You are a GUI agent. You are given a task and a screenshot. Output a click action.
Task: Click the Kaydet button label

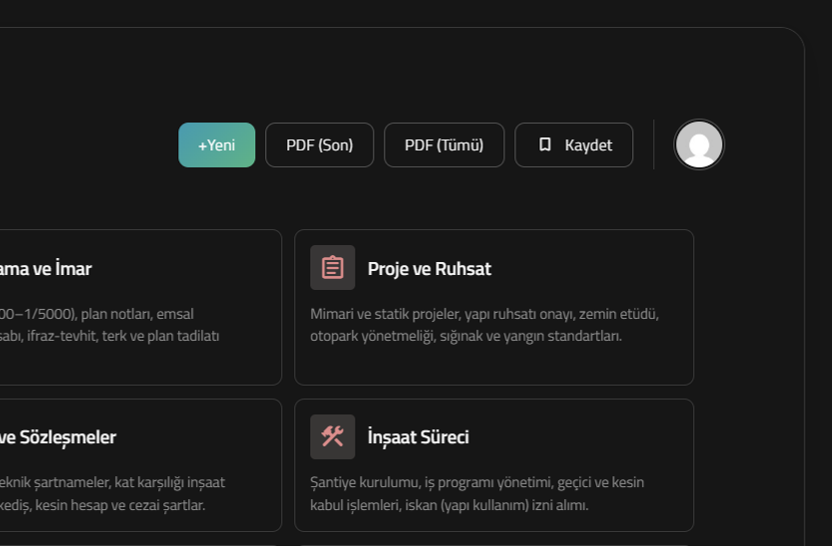588,145
